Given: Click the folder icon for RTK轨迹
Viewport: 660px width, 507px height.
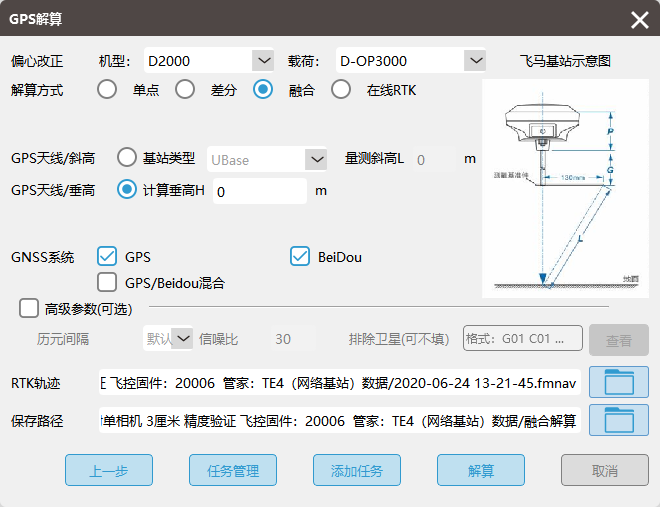Looking at the screenshot, I should pyautogui.click(x=619, y=381).
